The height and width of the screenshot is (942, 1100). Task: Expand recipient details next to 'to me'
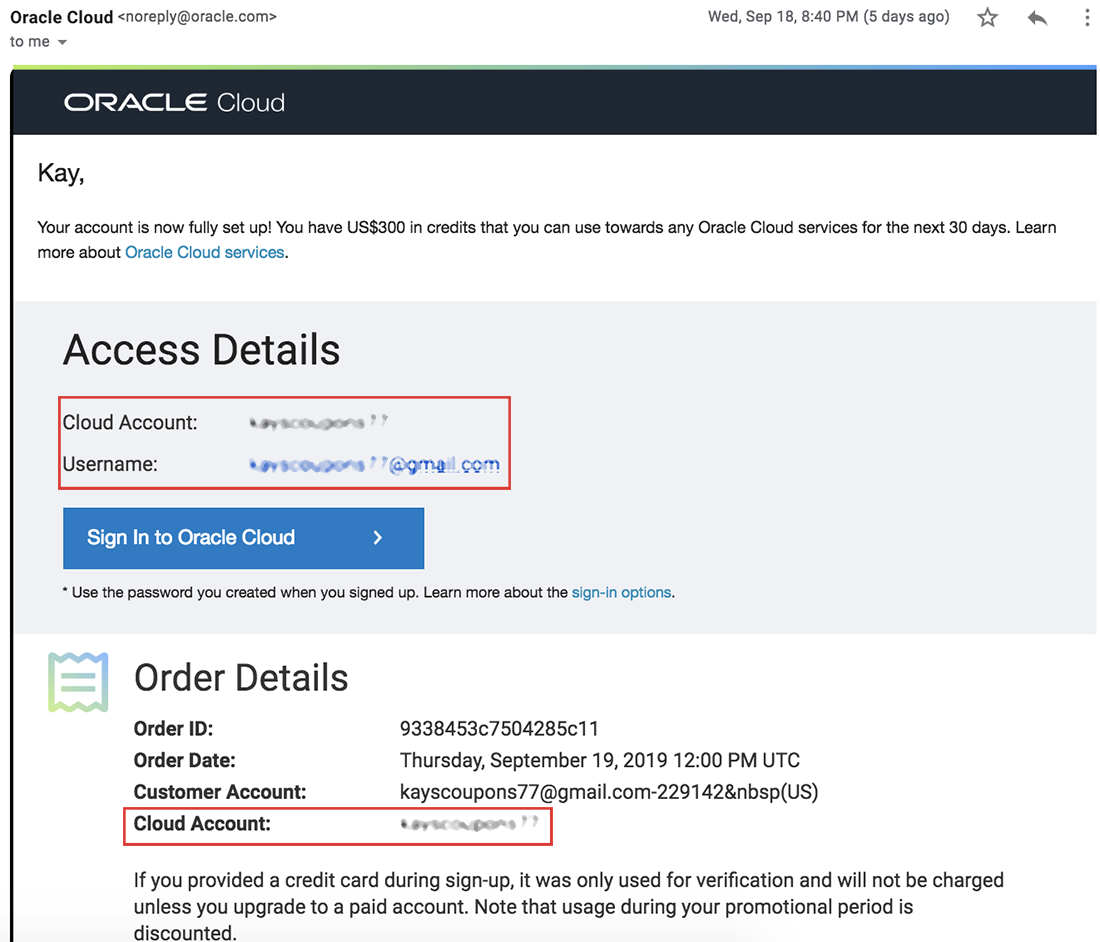62,42
